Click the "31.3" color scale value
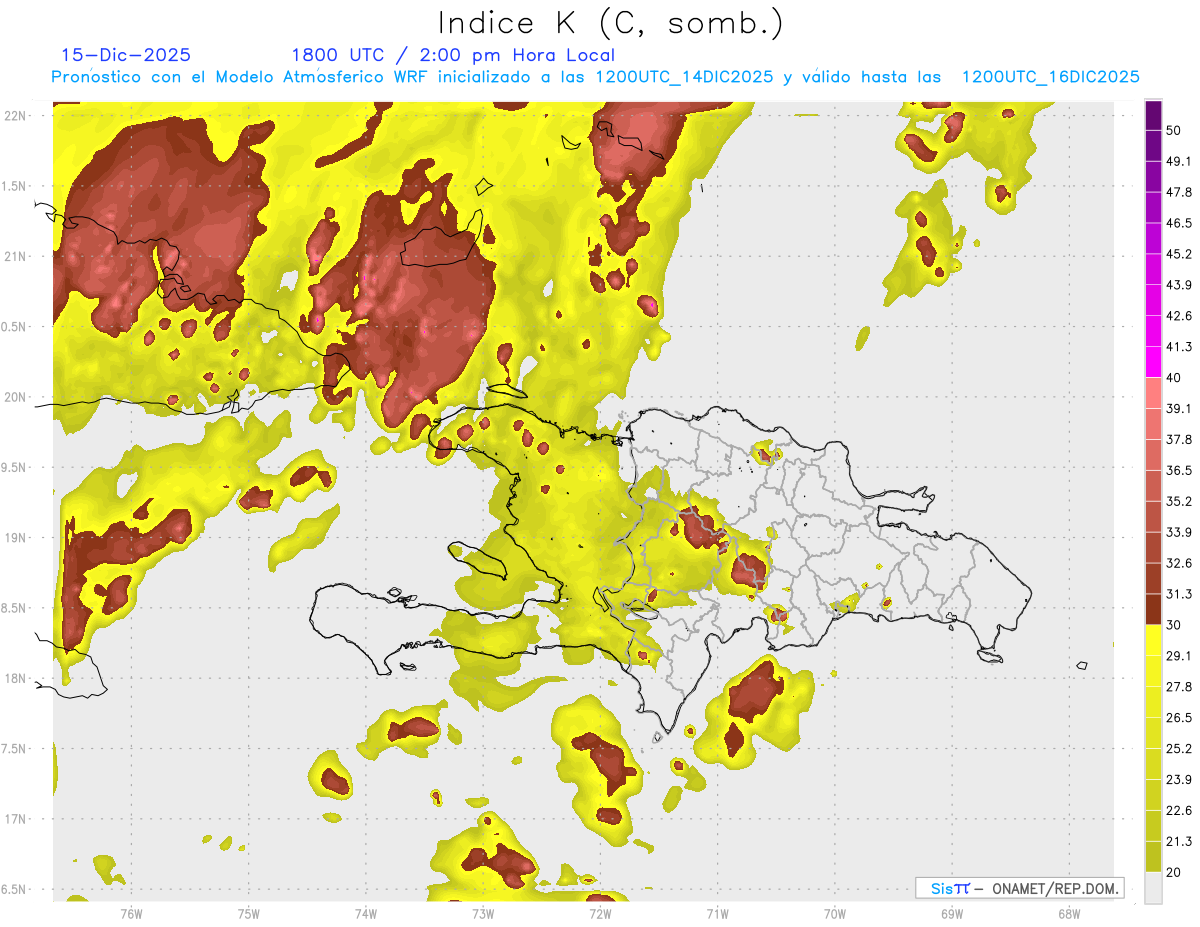This screenshot has width=1200, height=927. click(1179, 594)
